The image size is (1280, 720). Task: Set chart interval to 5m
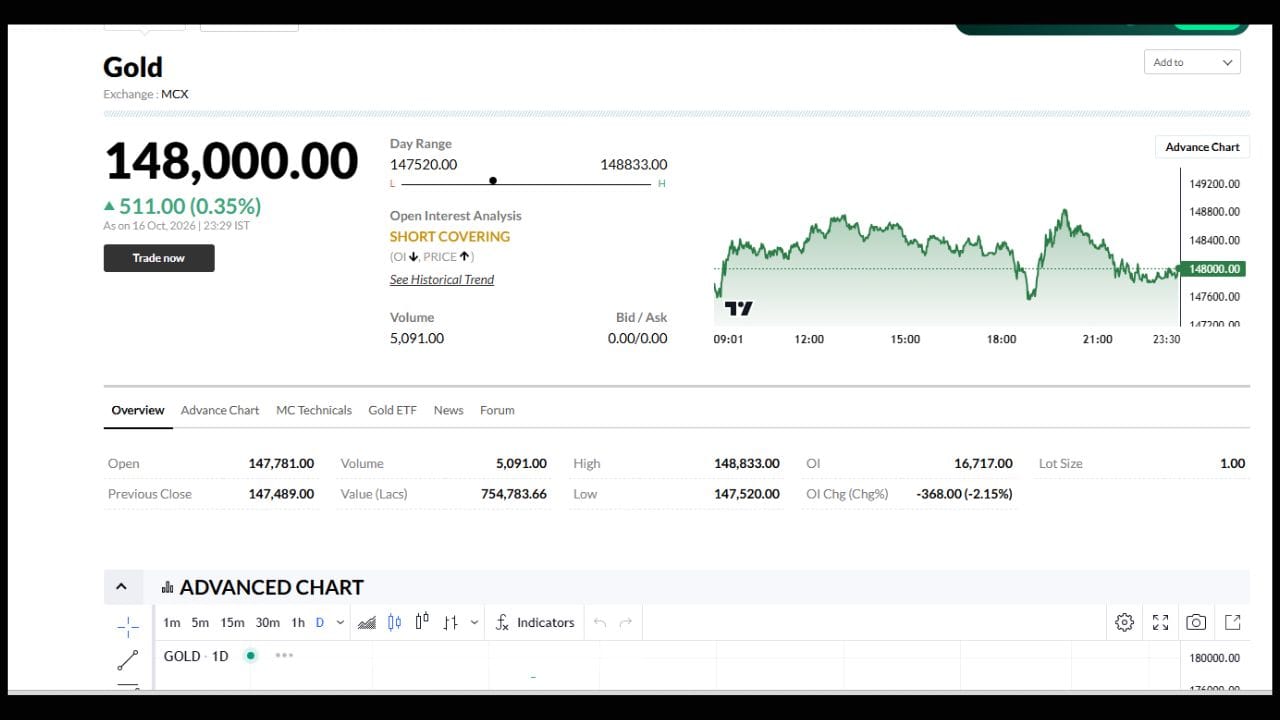200,622
